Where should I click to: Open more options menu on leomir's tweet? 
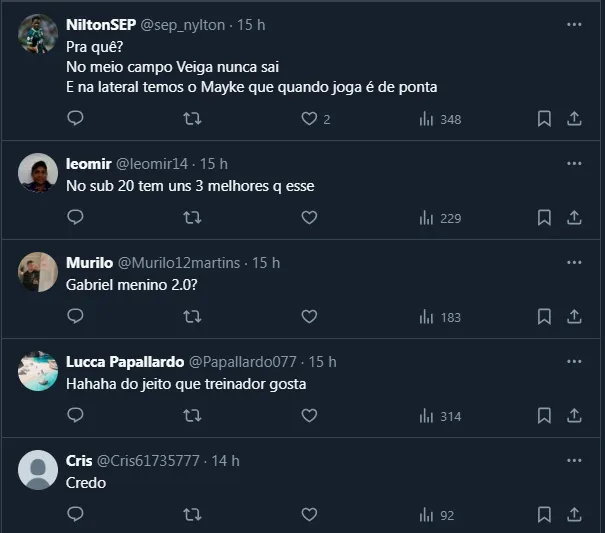point(574,163)
